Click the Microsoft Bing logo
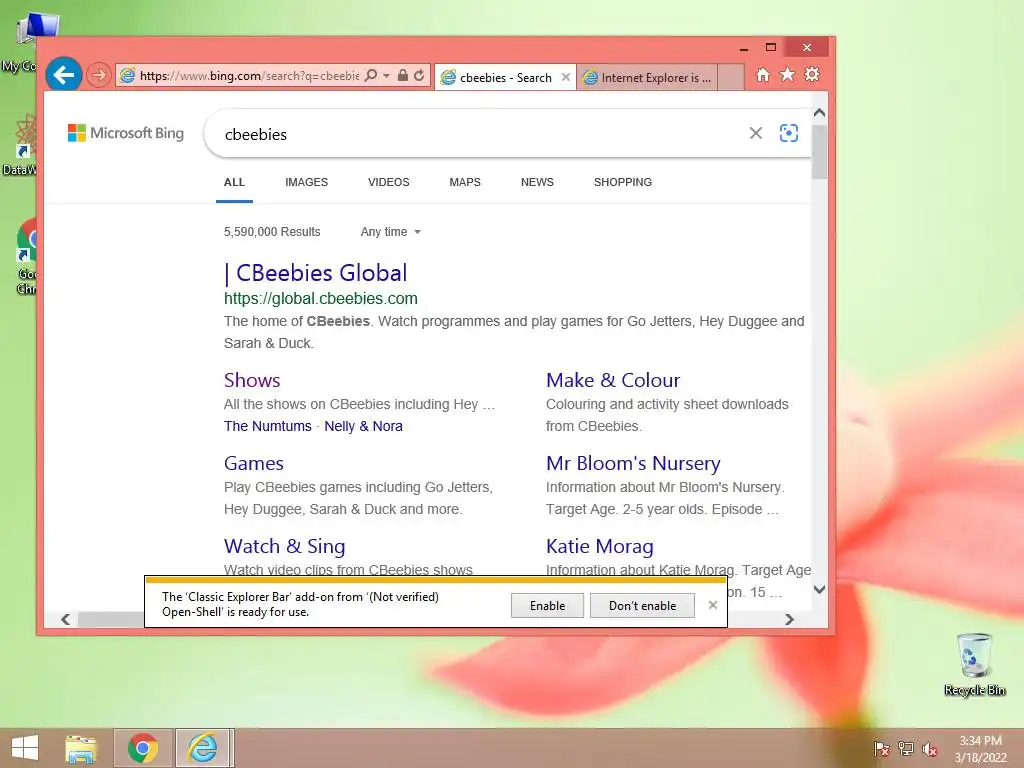 [126, 133]
